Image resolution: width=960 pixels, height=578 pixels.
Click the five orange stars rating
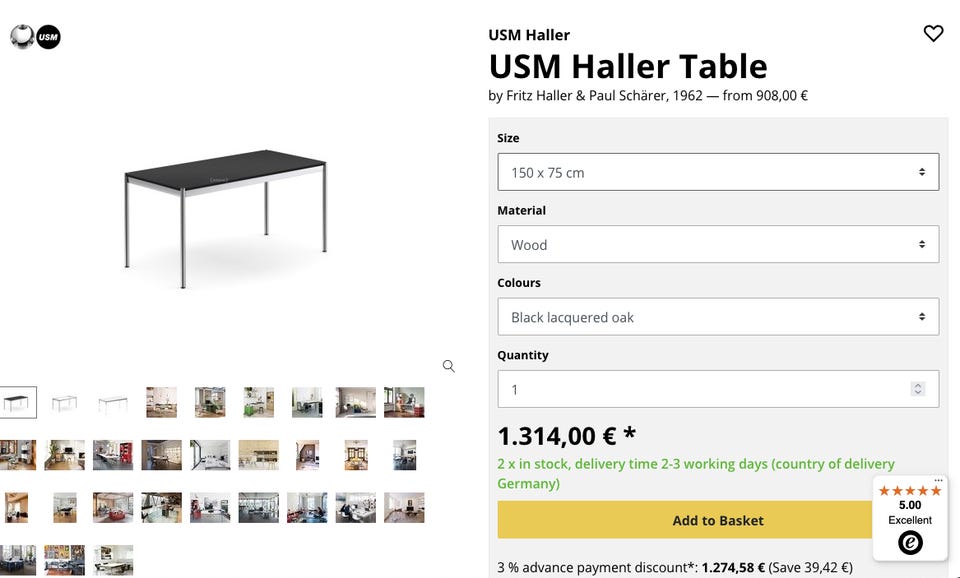click(910, 491)
